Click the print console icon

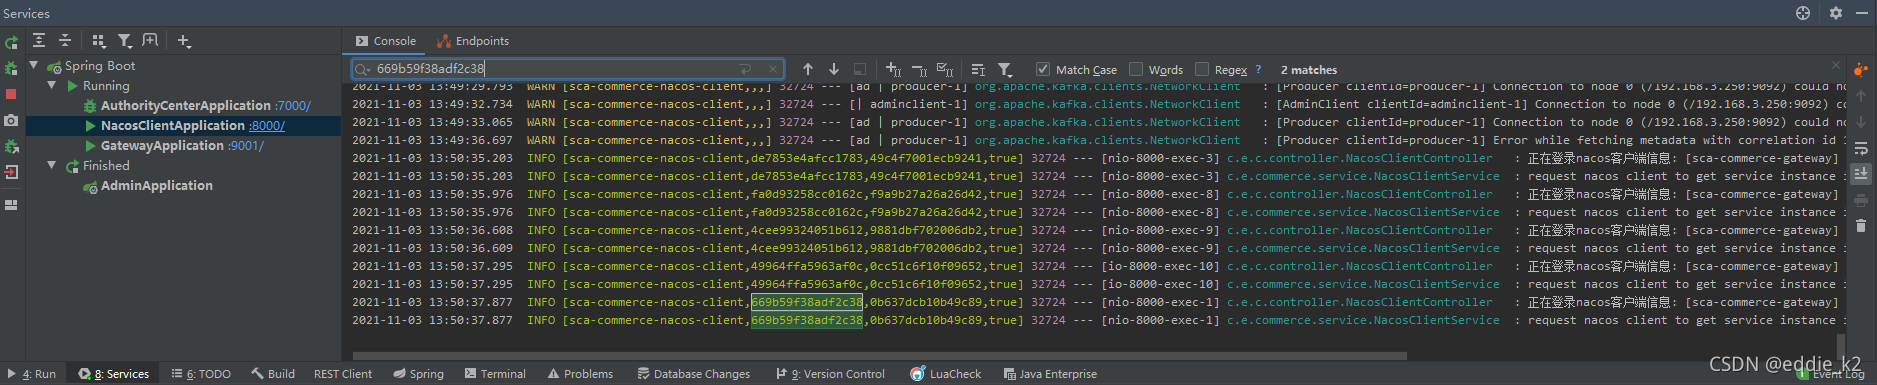[x=1860, y=200]
